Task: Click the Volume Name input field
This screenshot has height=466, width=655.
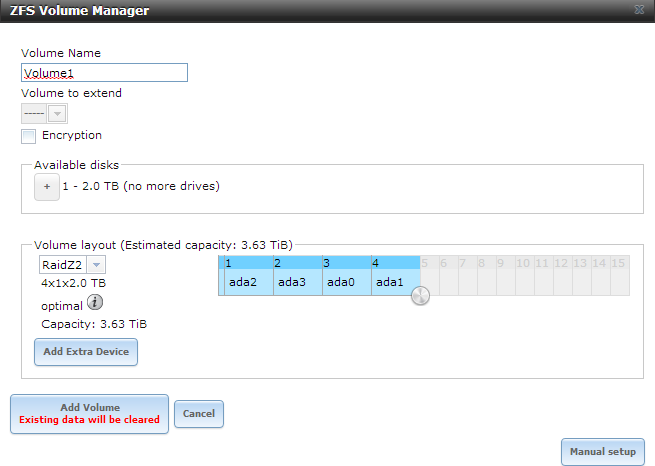Action: pyautogui.click(x=104, y=73)
